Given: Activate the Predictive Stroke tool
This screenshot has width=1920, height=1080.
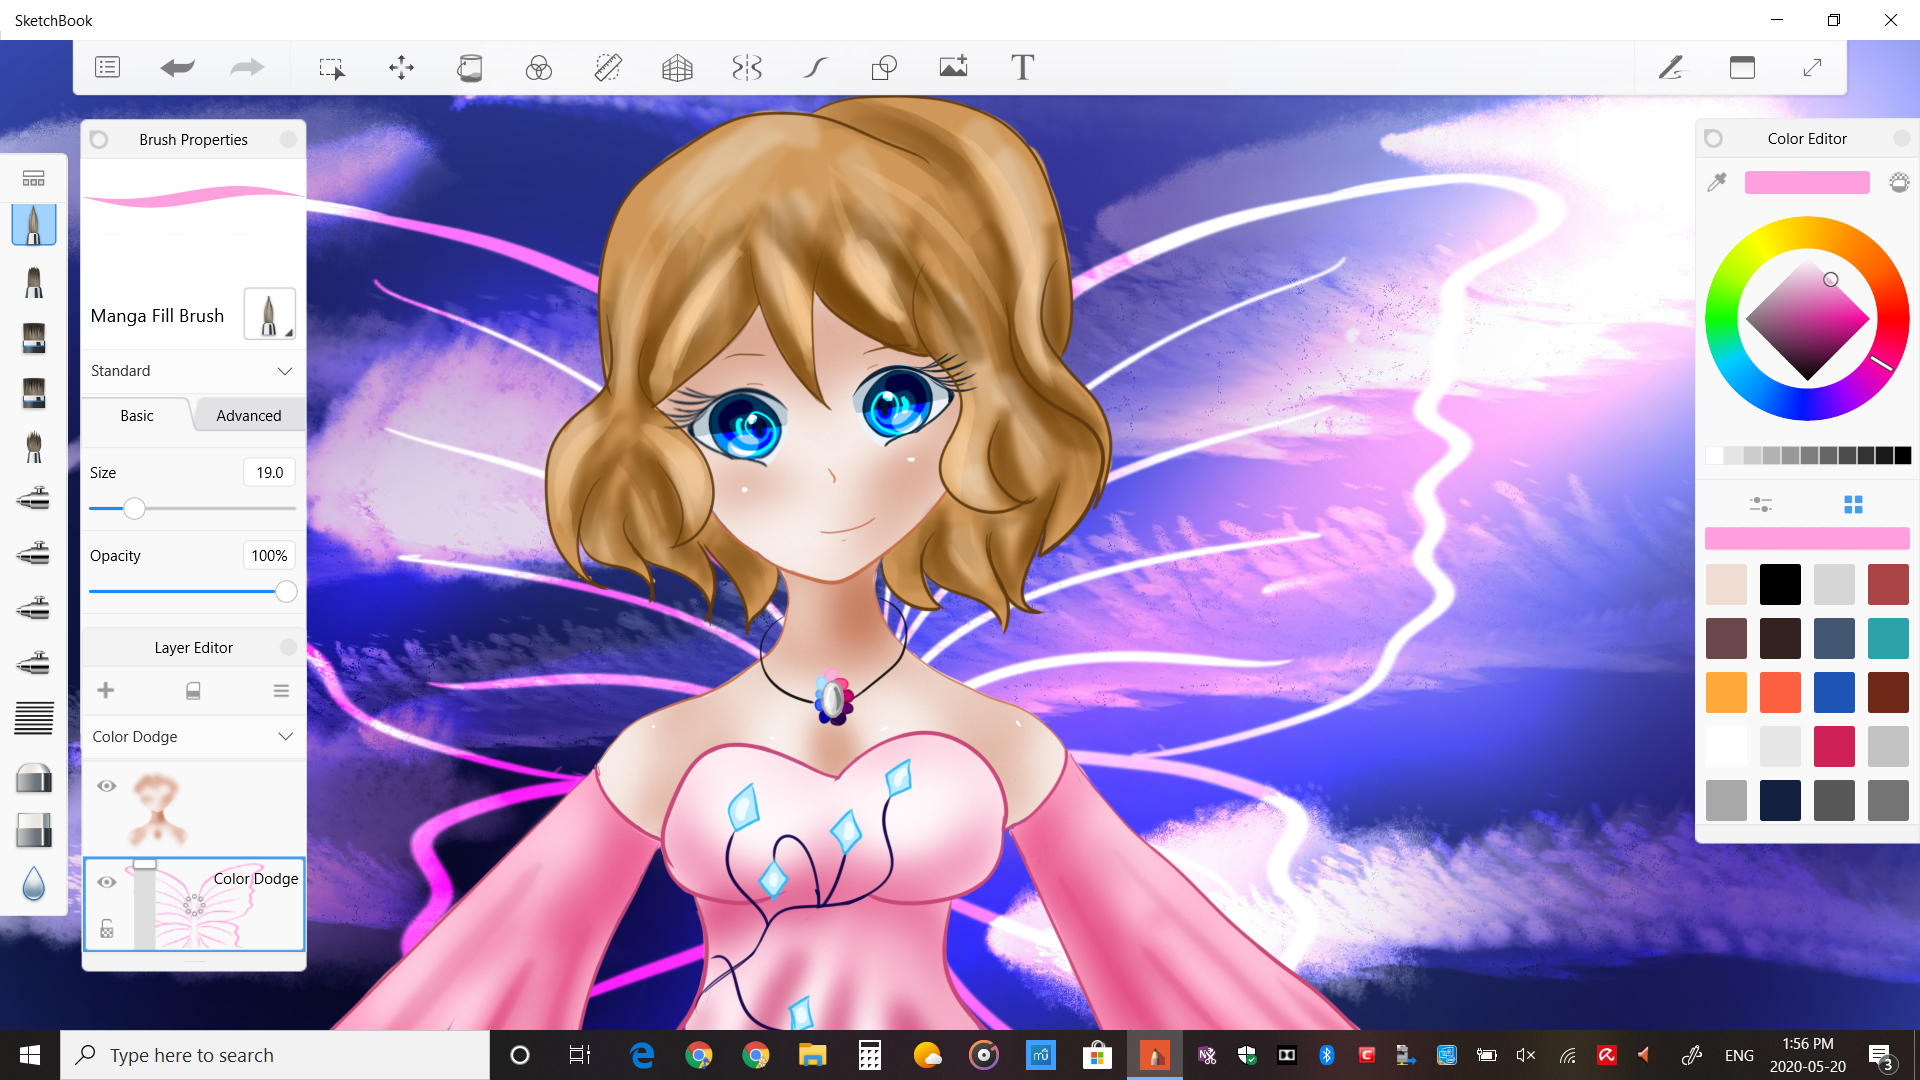Looking at the screenshot, I should [x=815, y=67].
